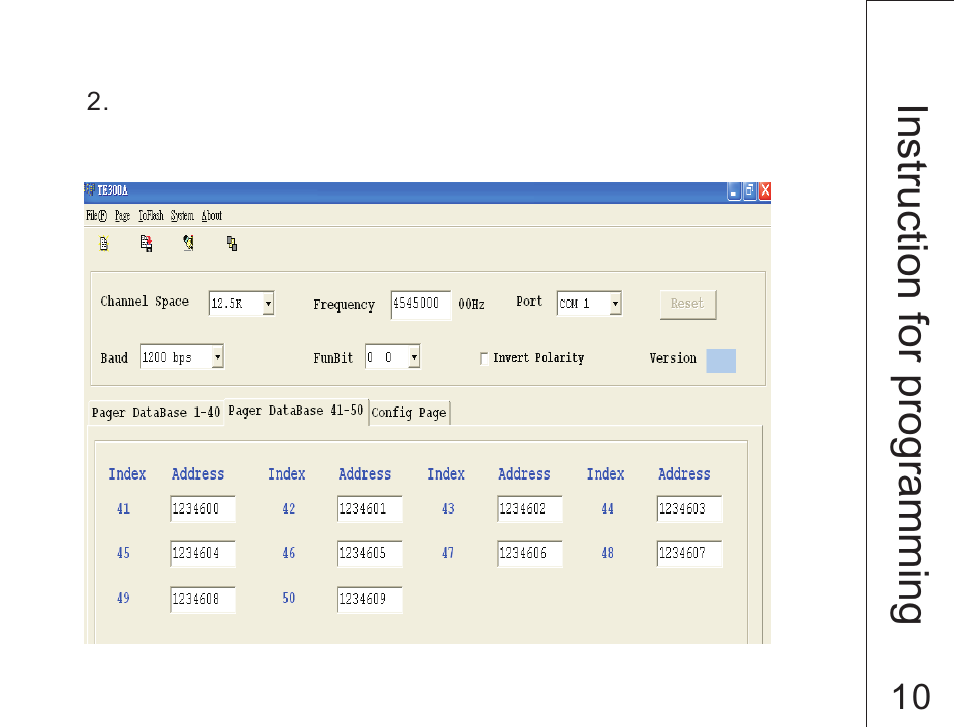
Task: Click address field for index 41
Action: (203, 509)
